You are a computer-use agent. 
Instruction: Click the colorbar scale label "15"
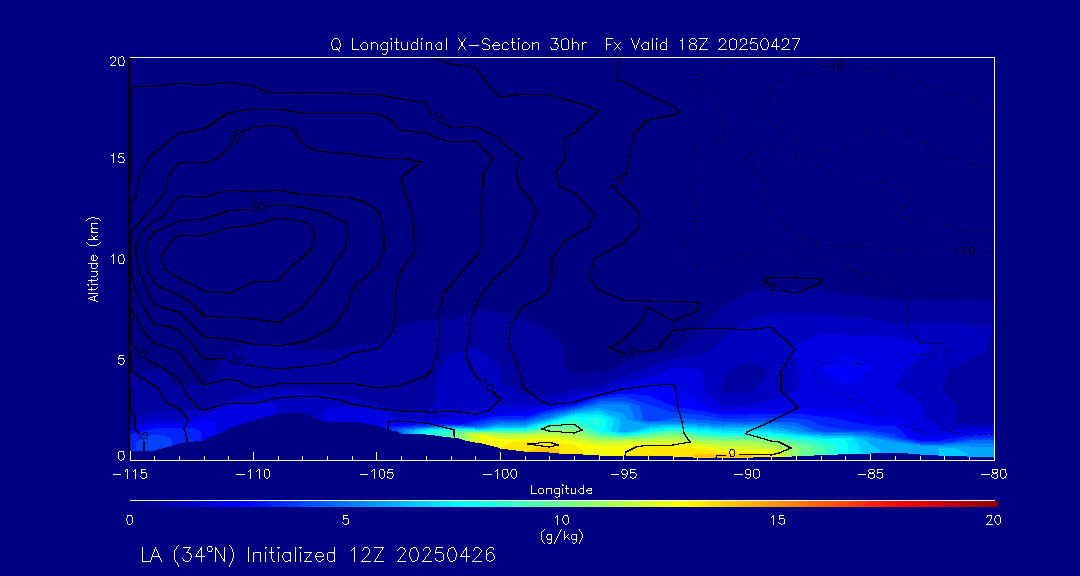point(778,521)
